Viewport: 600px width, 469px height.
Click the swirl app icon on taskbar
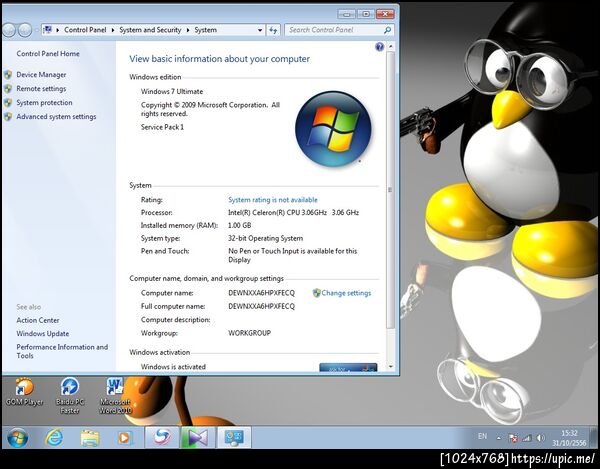[x=162, y=437]
